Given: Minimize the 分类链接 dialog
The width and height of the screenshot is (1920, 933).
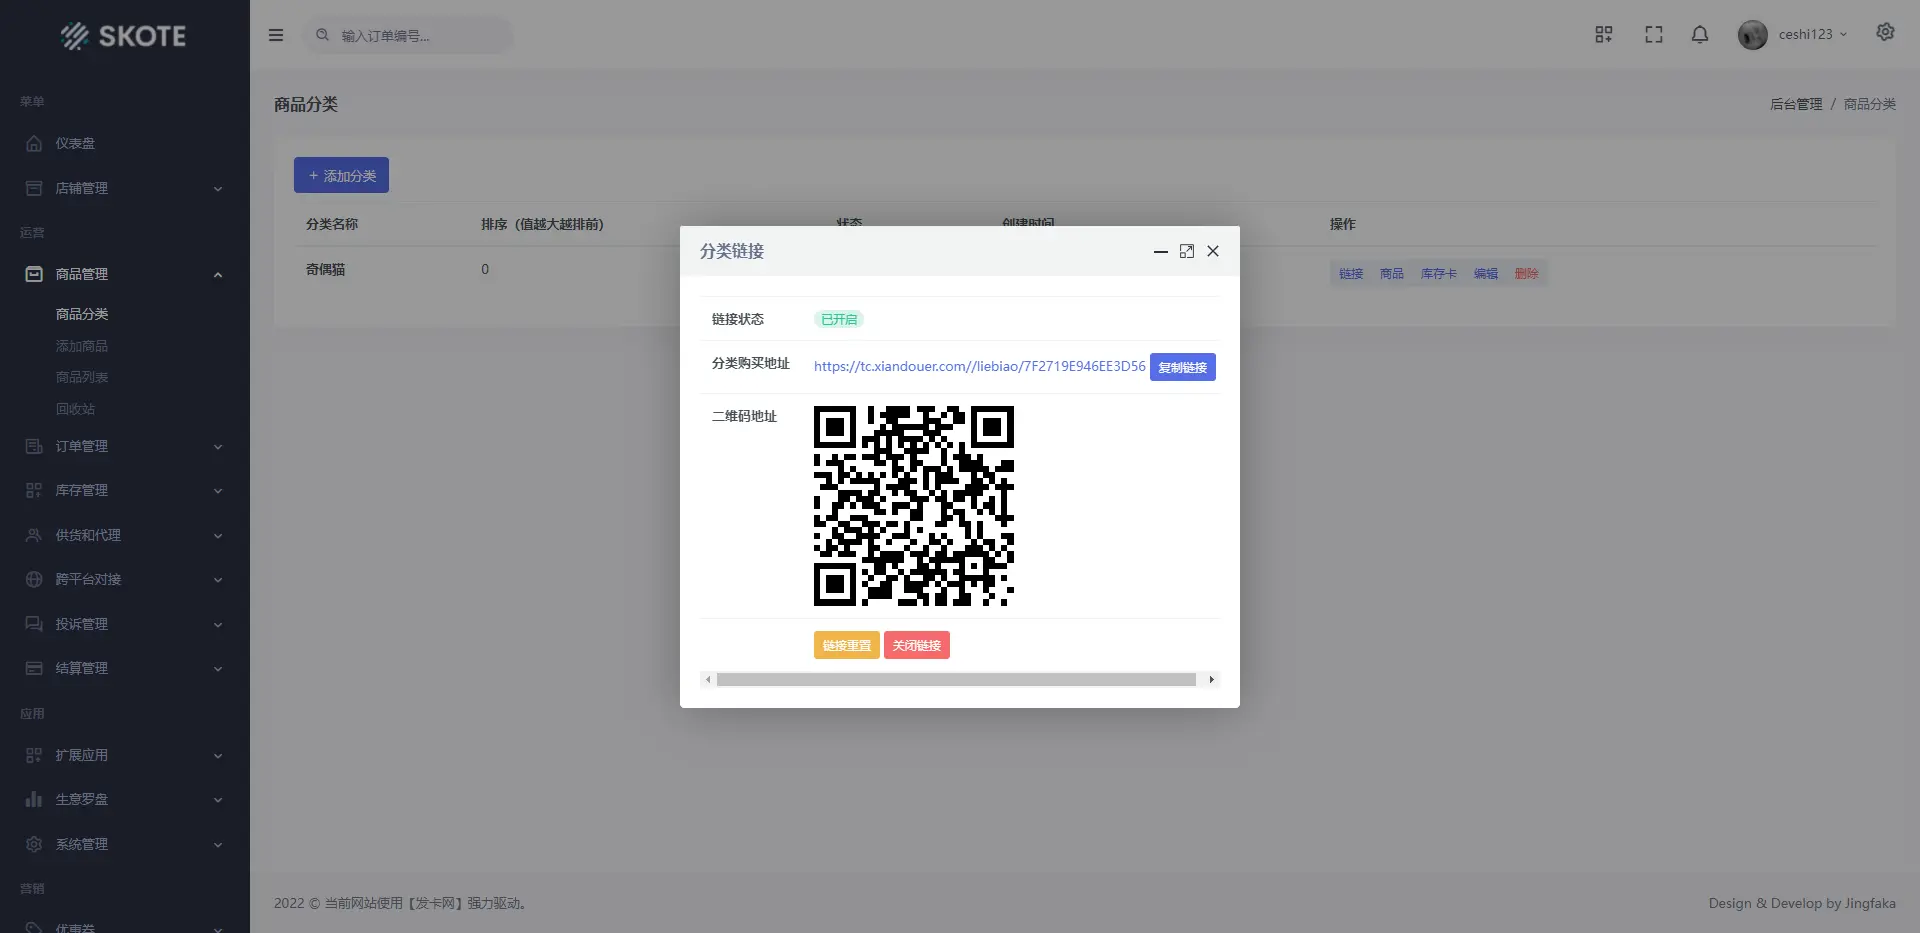Looking at the screenshot, I should tap(1160, 251).
